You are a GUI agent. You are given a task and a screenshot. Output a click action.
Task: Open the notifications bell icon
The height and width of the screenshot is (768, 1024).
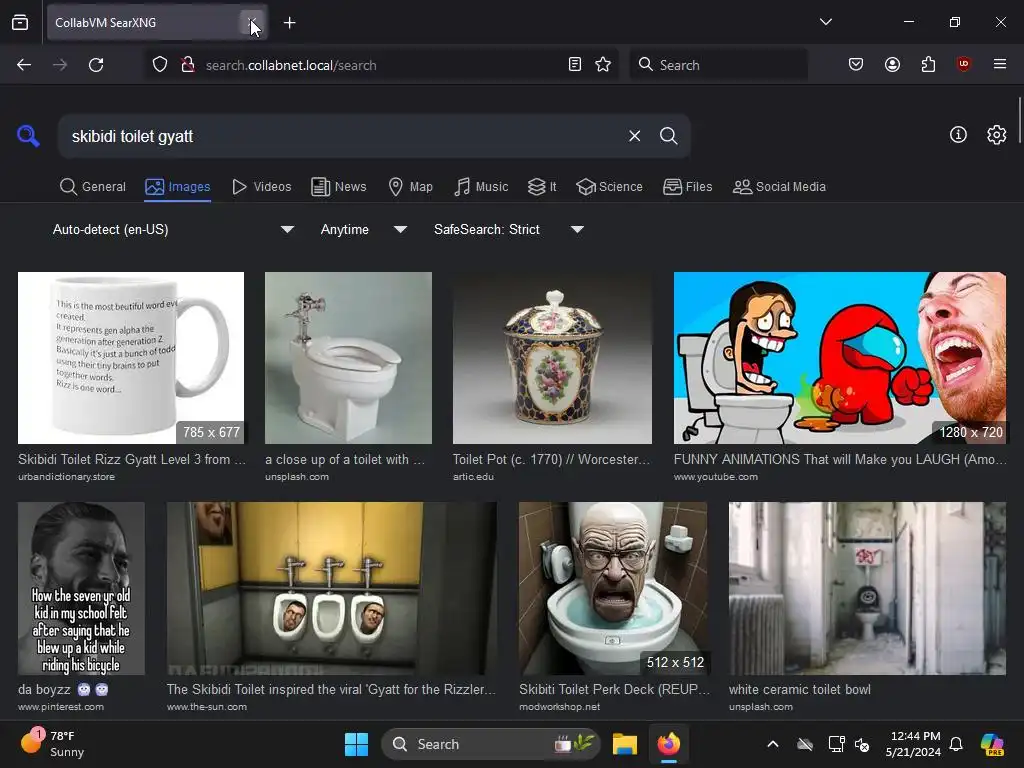(956, 744)
